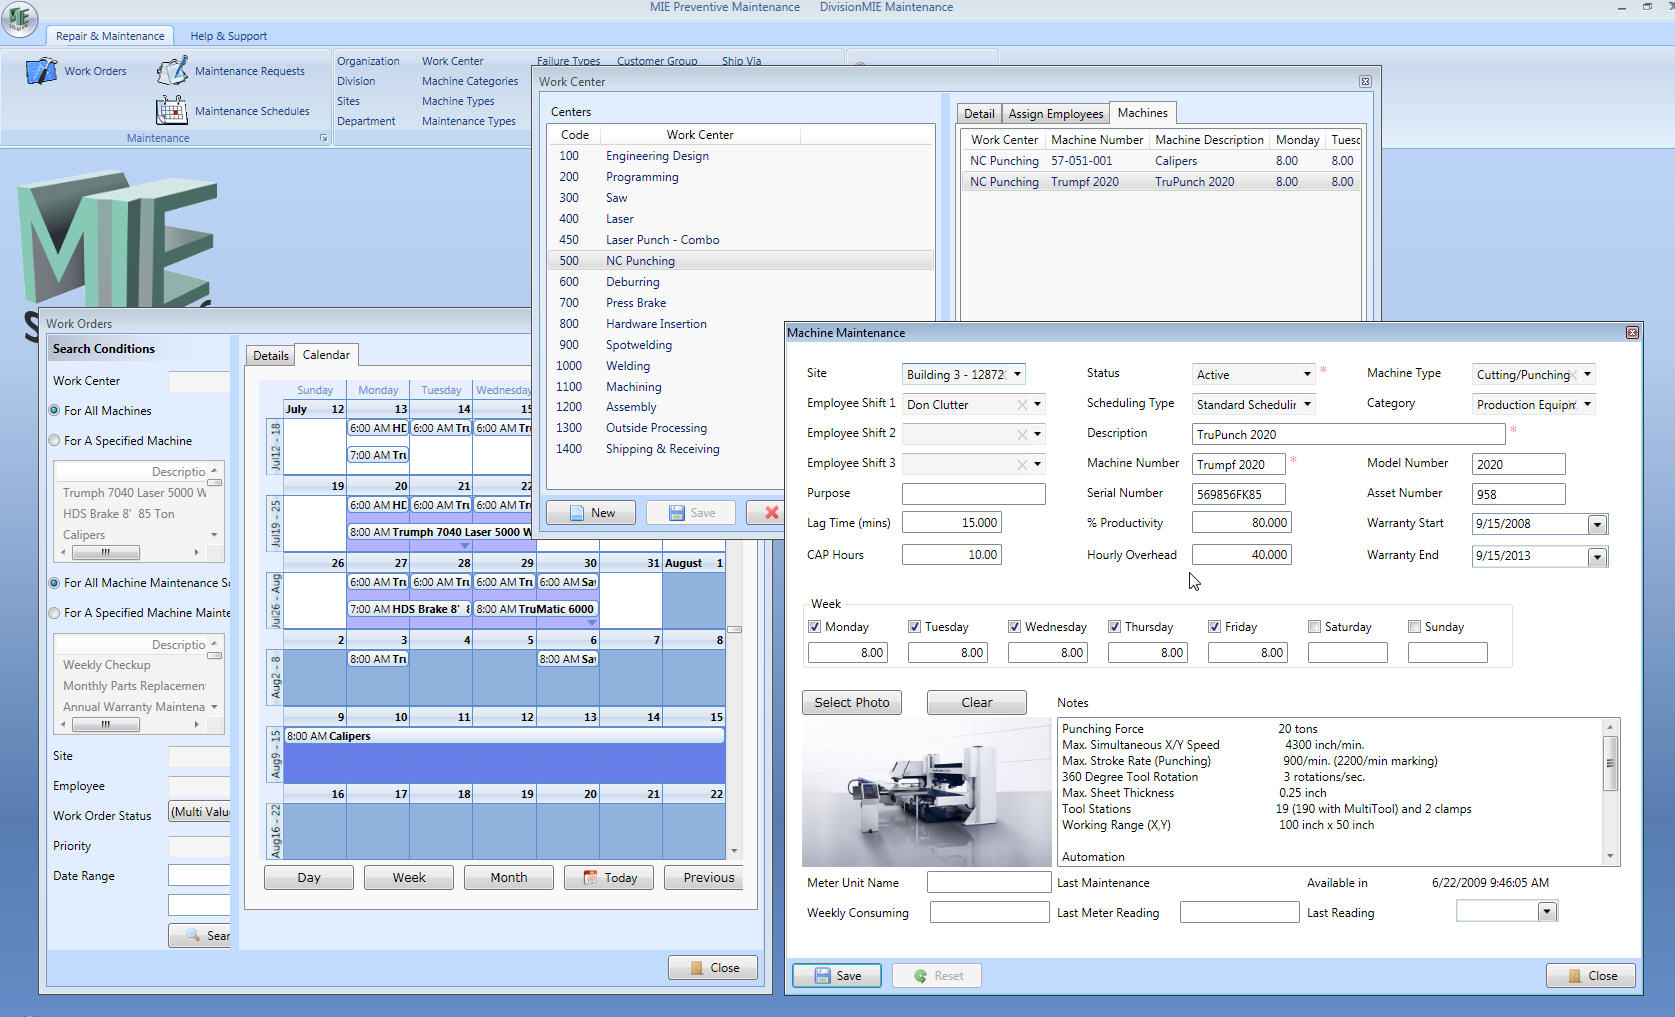Switch to Detail tab in Work Center
This screenshot has width=1675, height=1017.
(x=979, y=114)
